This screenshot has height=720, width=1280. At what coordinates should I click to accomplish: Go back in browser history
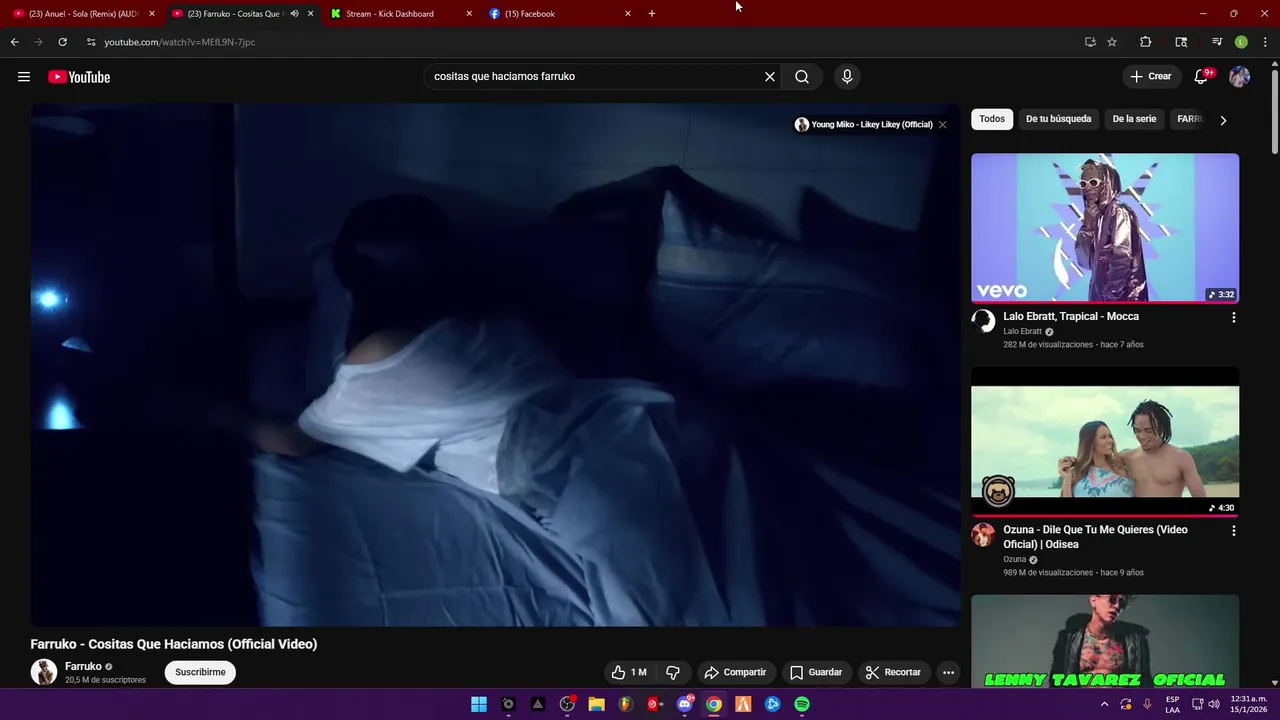click(x=14, y=42)
